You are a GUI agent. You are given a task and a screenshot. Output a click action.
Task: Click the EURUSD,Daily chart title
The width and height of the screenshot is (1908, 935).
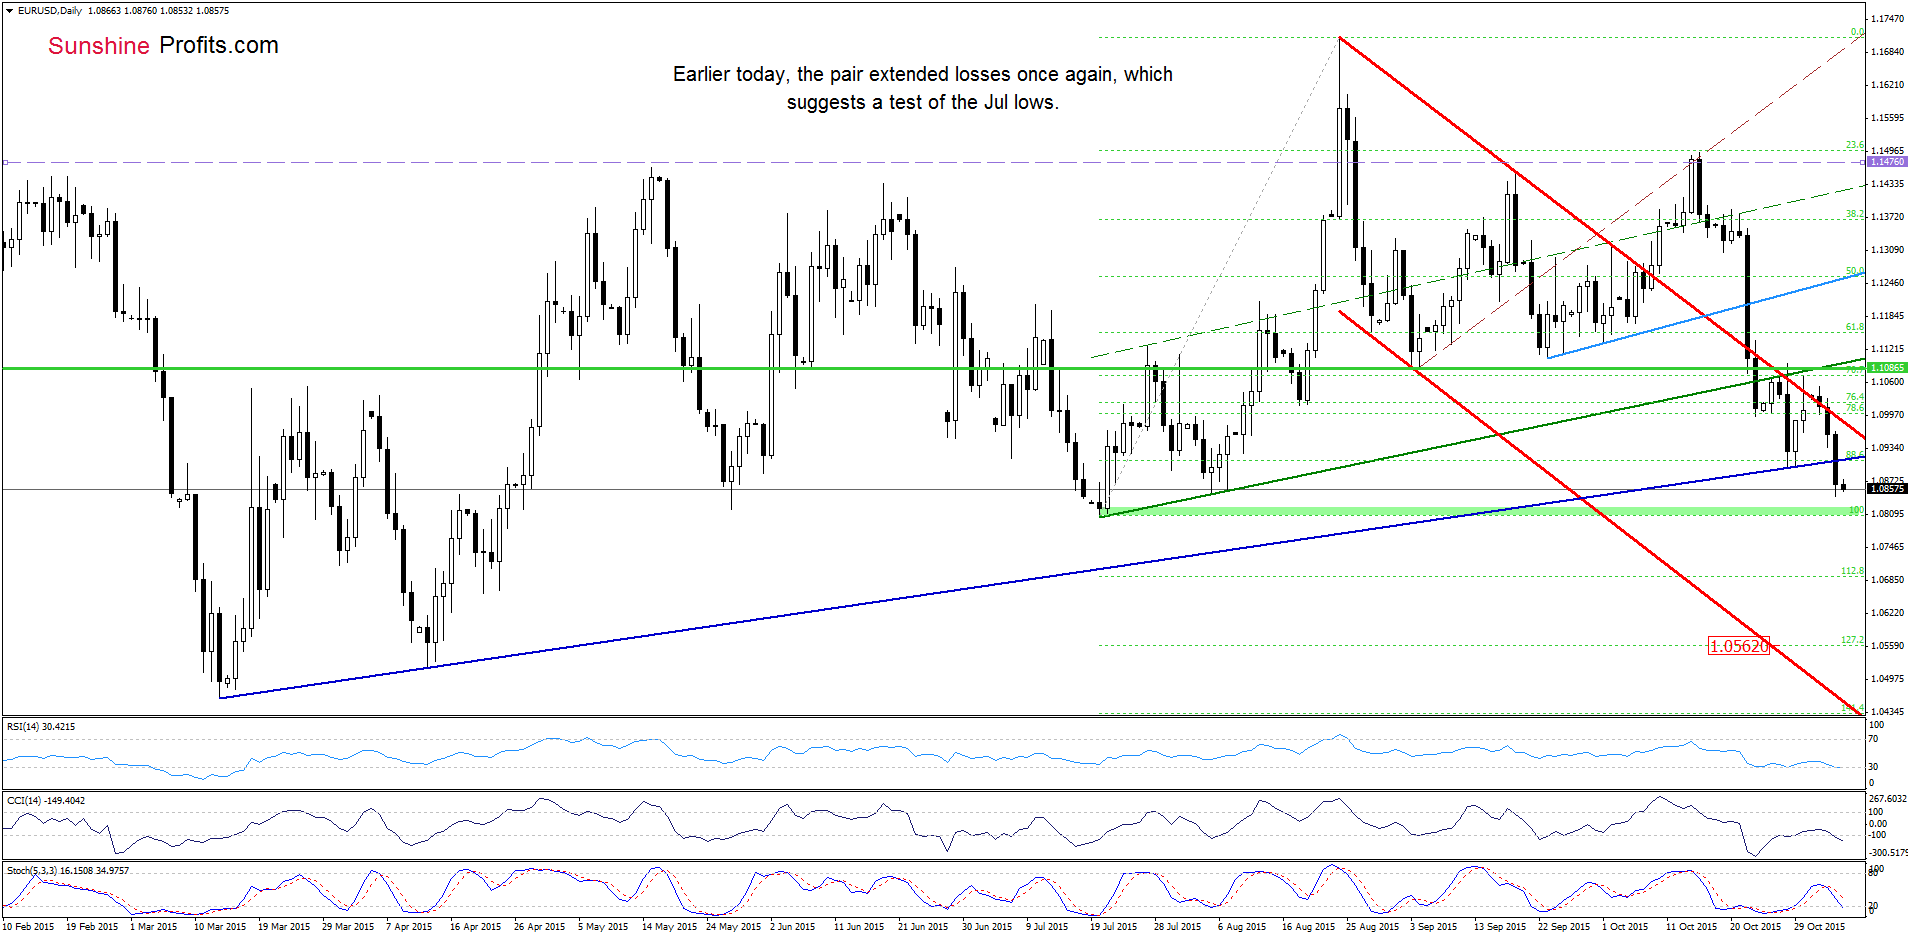click(50, 11)
